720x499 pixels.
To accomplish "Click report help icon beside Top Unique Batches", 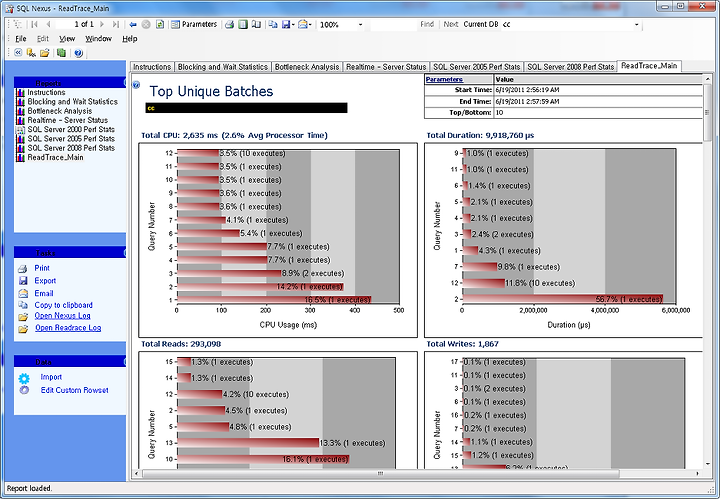I will coord(136,84).
